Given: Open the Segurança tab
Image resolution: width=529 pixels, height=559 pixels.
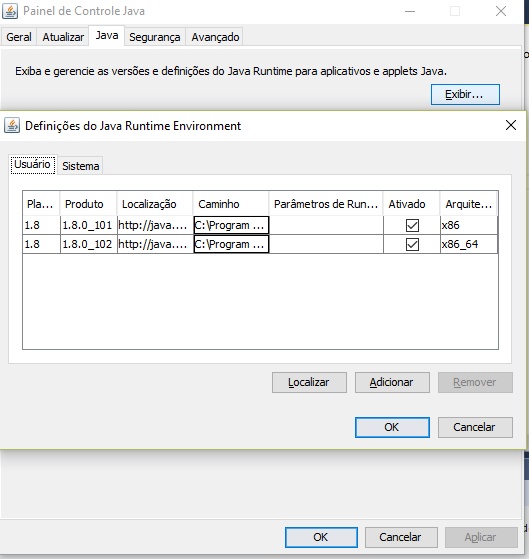Looking at the screenshot, I should point(154,37).
